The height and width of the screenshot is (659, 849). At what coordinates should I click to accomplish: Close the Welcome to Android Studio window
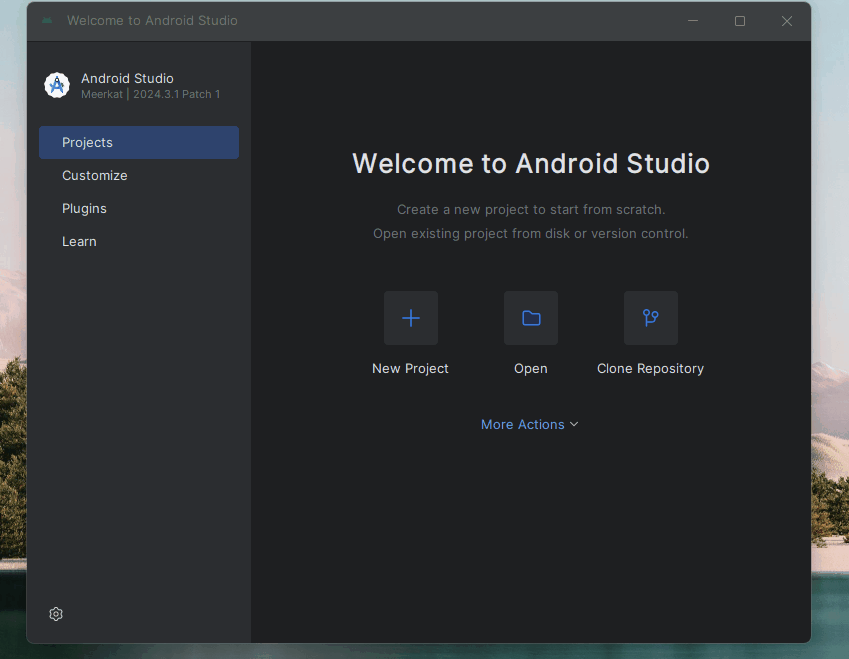click(787, 21)
